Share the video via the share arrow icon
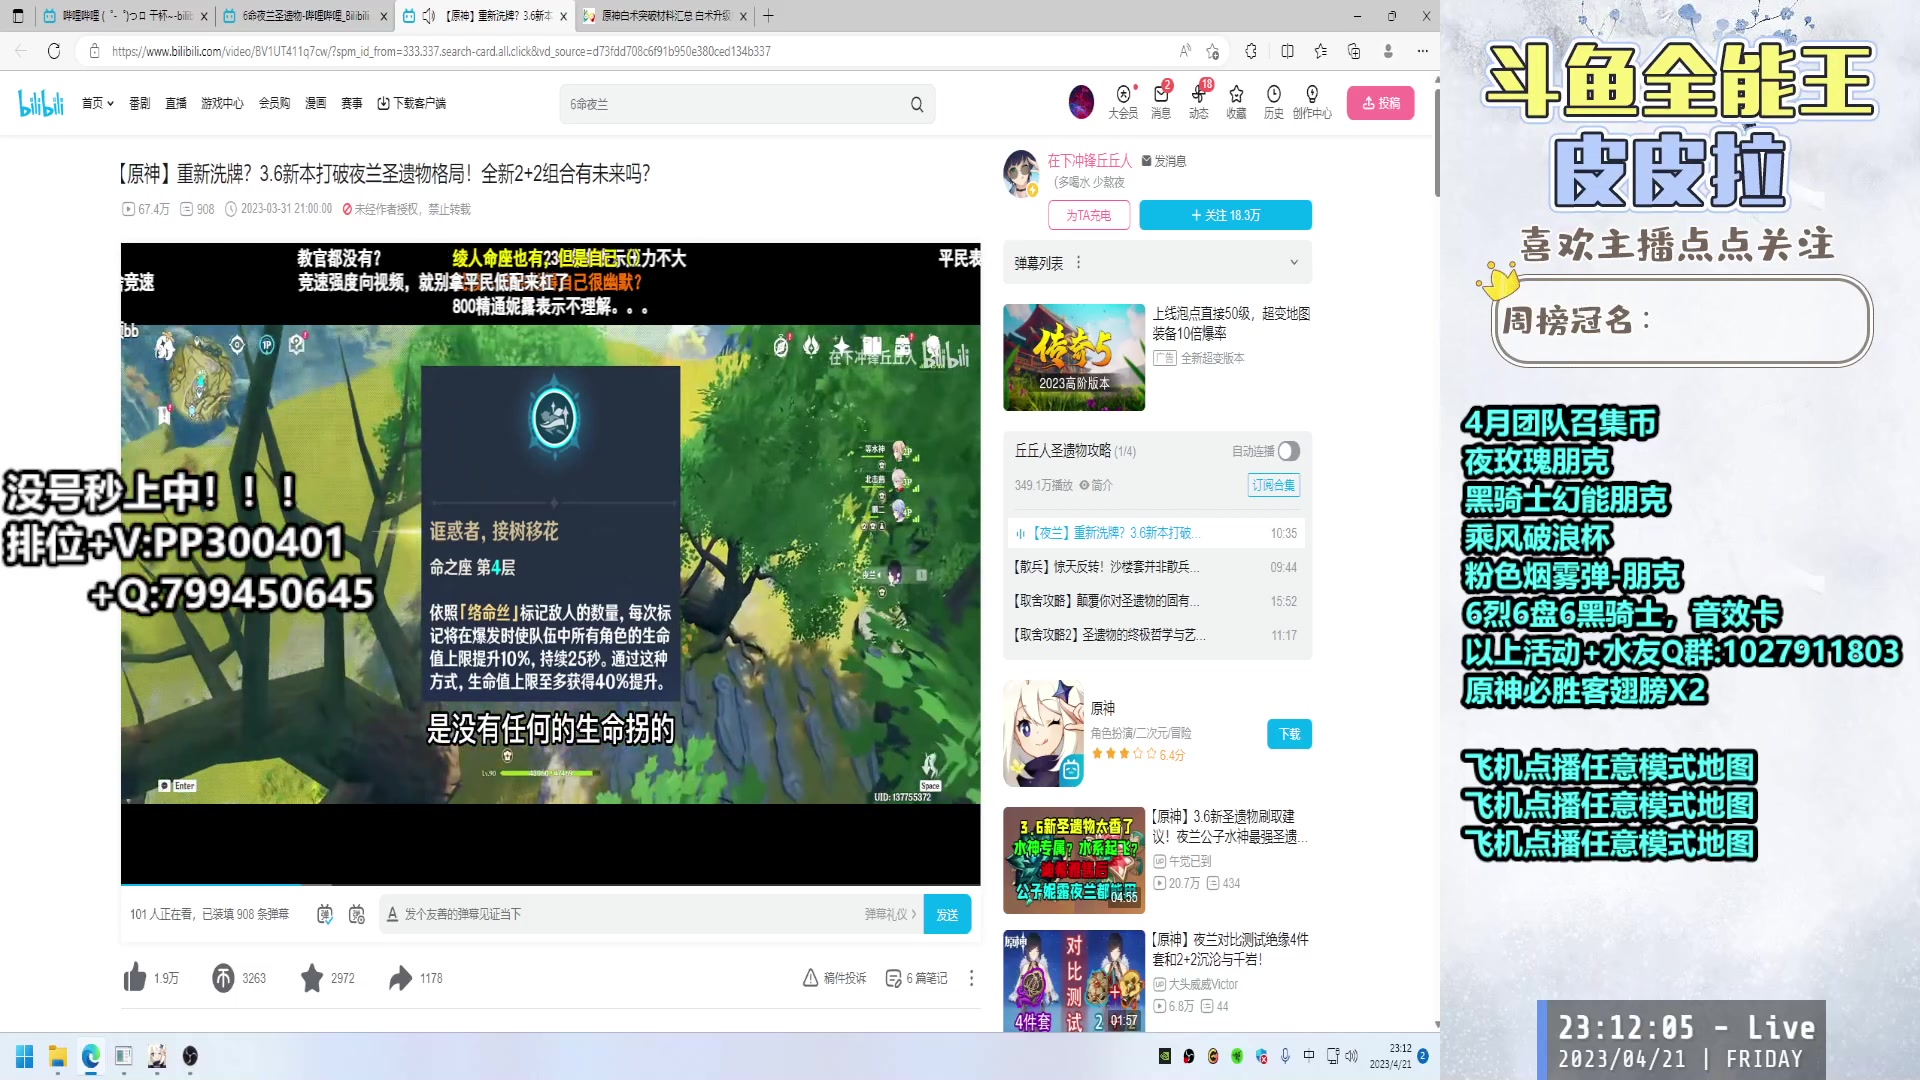Image resolution: width=1920 pixels, height=1080 pixels. pyautogui.click(x=401, y=978)
